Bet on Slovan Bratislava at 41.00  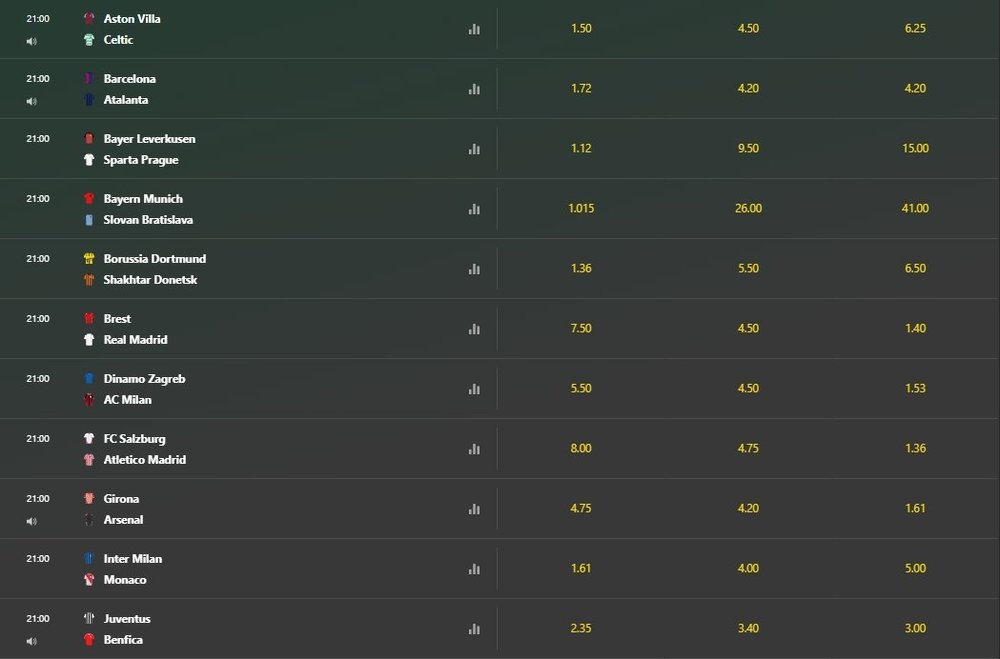[915, 208]
